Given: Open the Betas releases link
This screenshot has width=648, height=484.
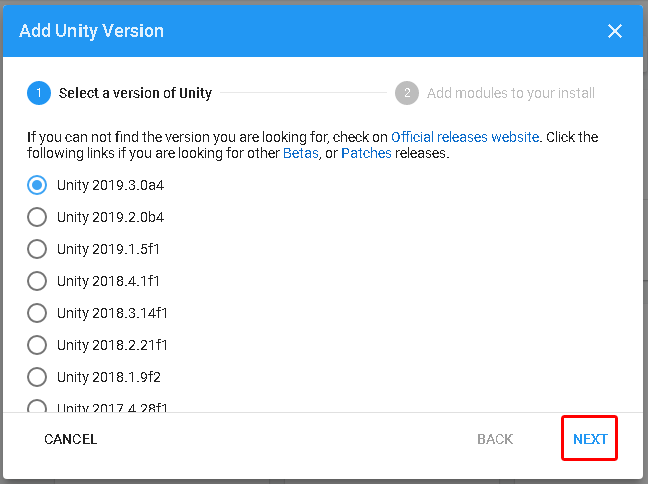Looking at the screenshot, I should (x=300, y=153).
